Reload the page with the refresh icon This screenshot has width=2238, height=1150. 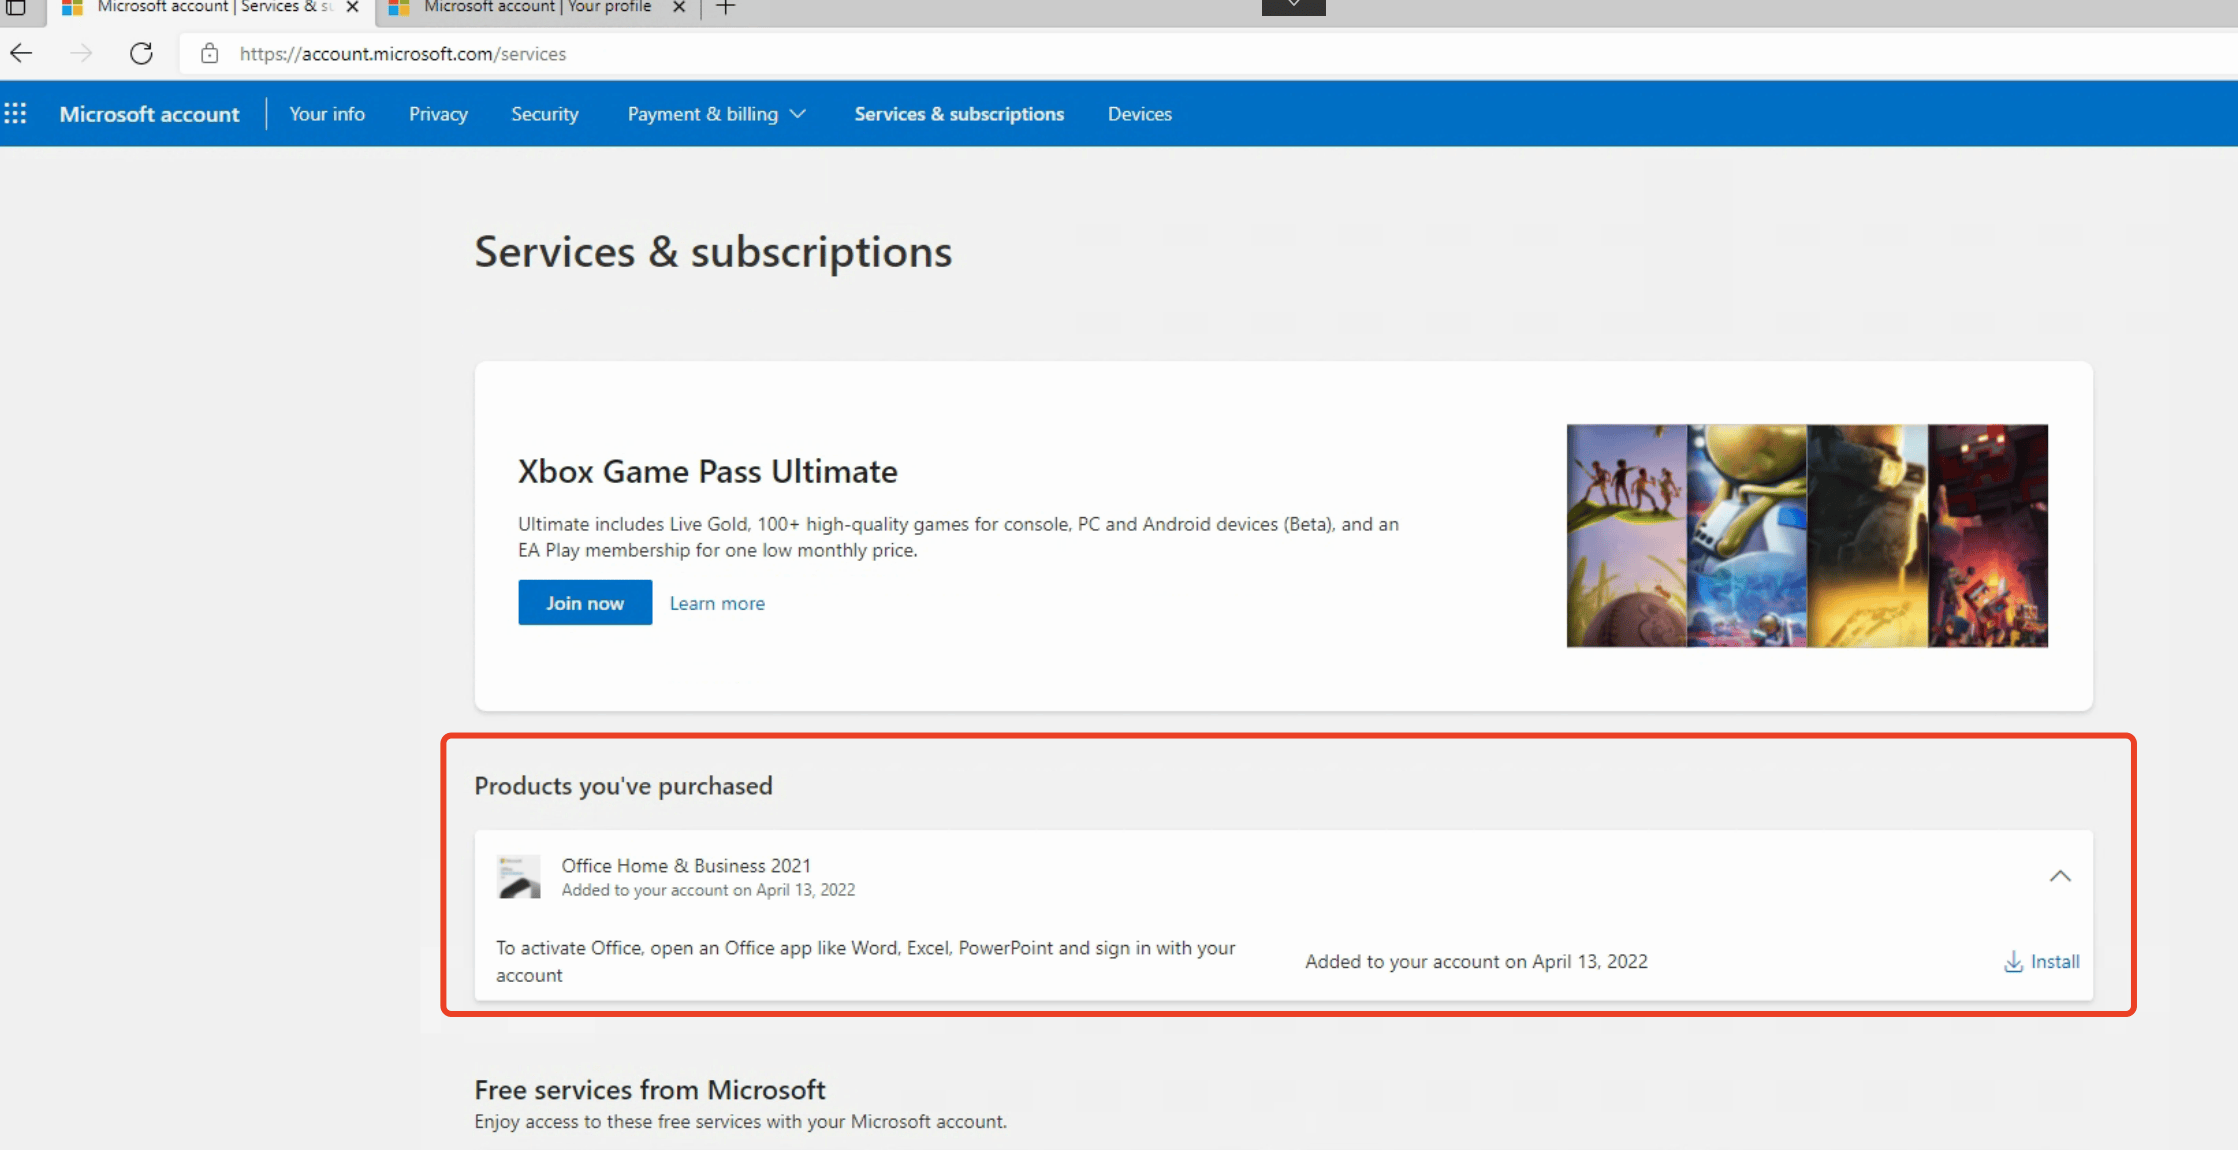click(x=141, y=53)
